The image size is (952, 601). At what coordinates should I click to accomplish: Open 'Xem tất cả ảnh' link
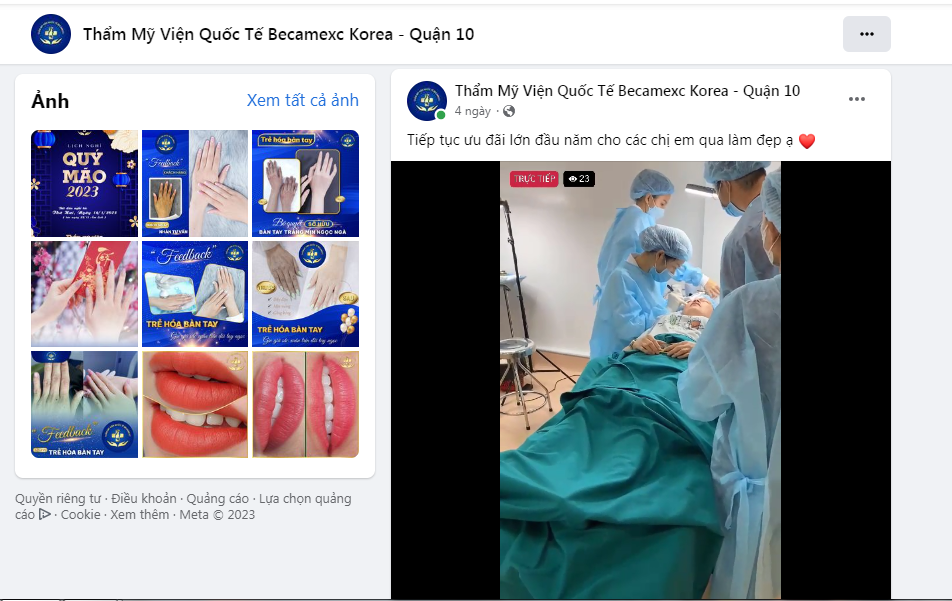(302, 100)
